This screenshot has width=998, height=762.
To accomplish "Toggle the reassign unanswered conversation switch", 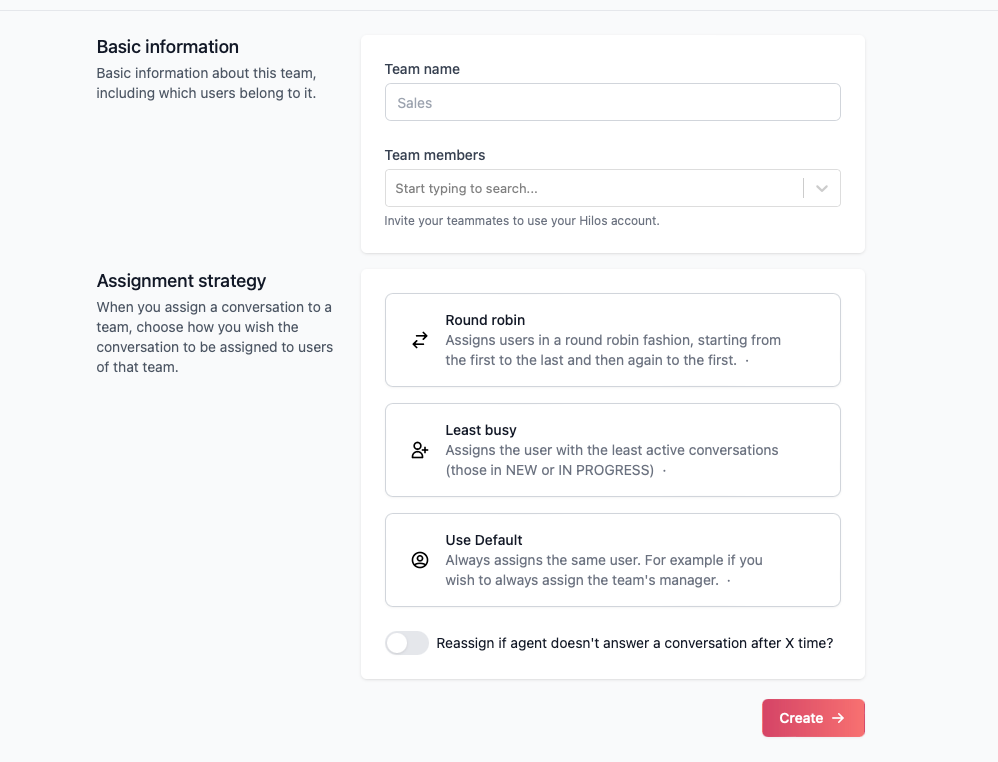I will pos(407,643).
